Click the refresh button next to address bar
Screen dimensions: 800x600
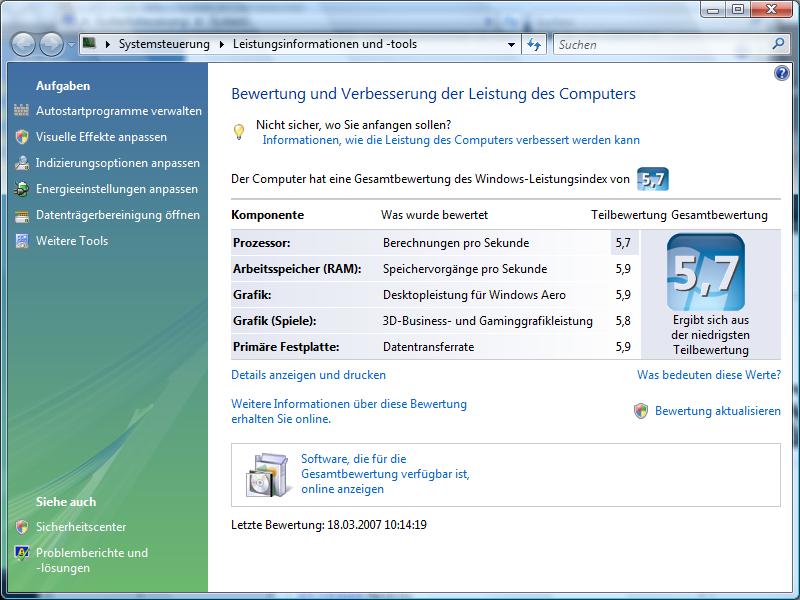pos(534,45)
